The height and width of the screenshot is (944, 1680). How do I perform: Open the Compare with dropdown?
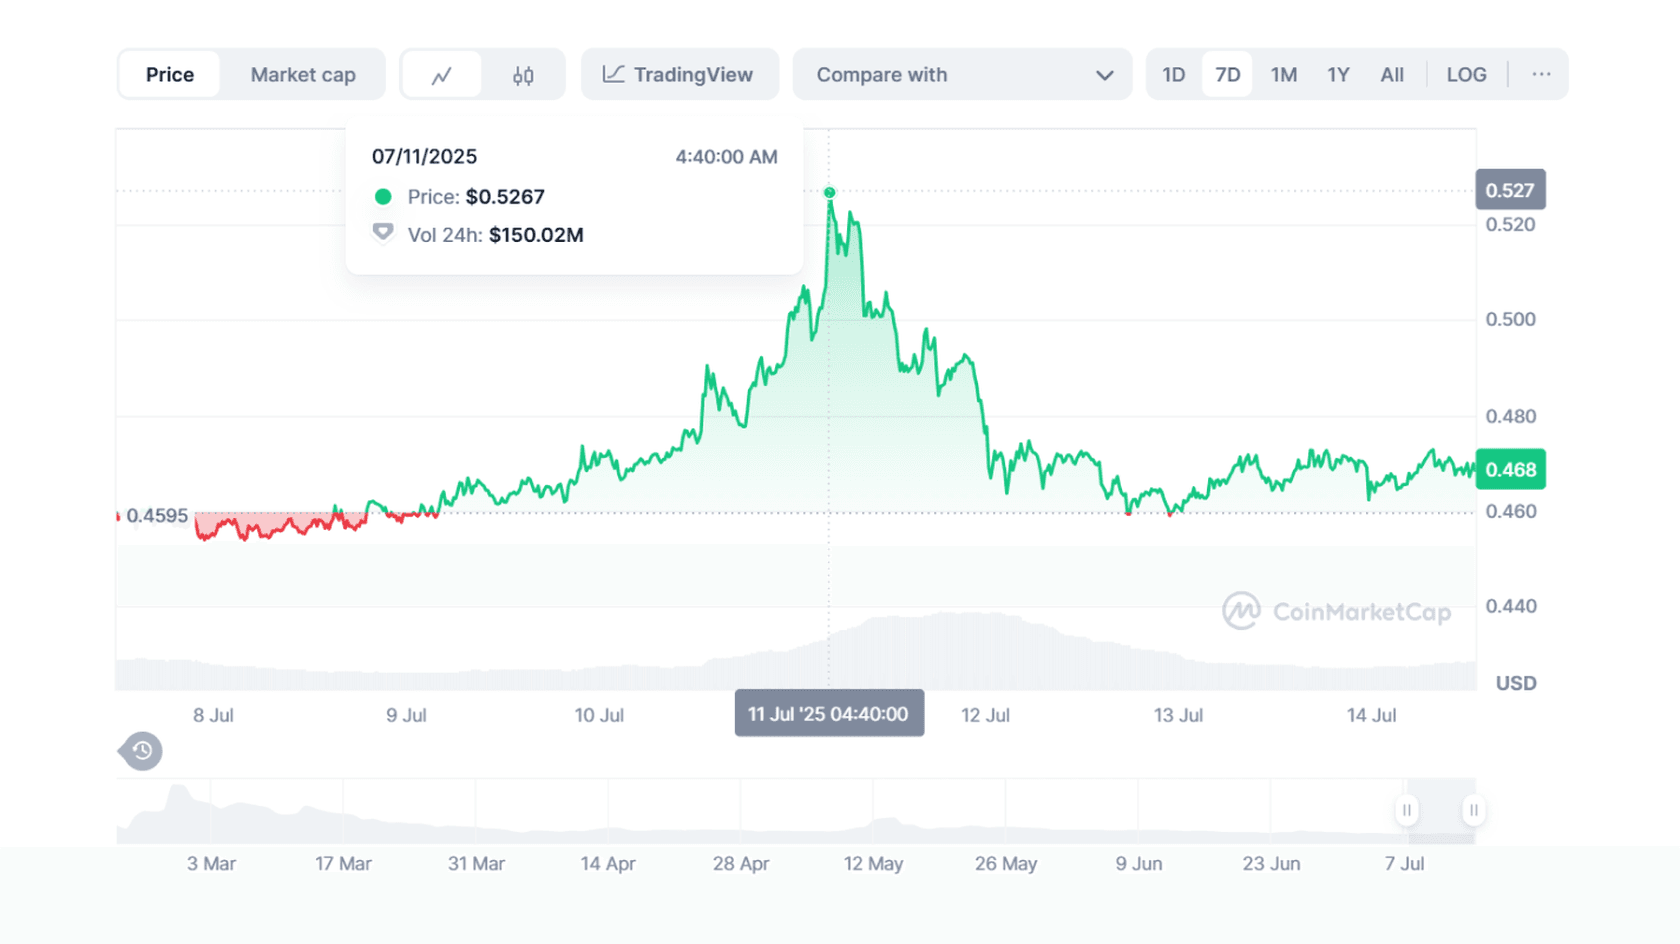coord(962,75)
